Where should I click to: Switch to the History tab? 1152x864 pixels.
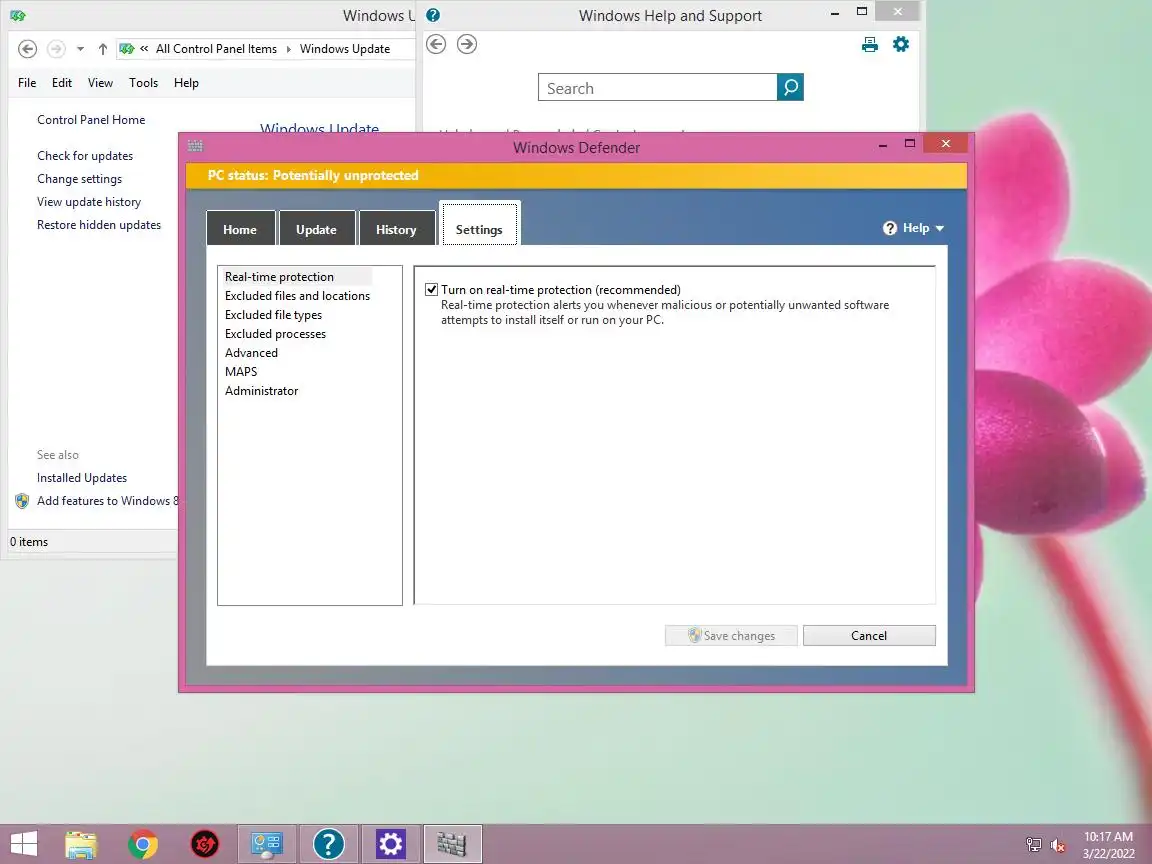point(396,228)
